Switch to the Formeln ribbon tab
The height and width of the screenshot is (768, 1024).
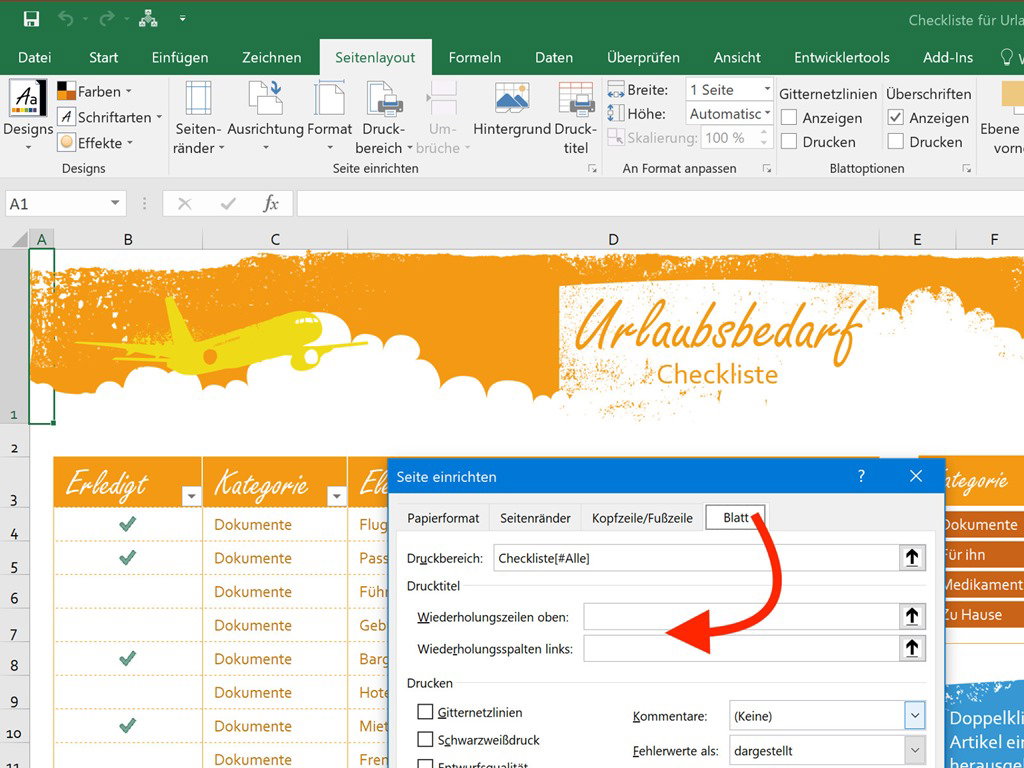(x=474, y=57)
